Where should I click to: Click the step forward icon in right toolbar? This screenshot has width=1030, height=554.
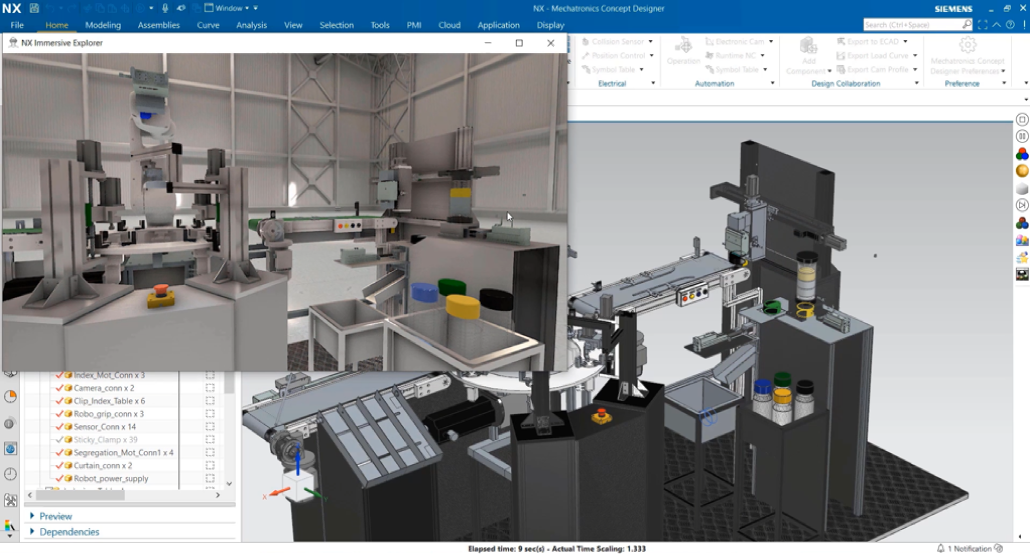pyautogui.click(x=1022, y=206)
